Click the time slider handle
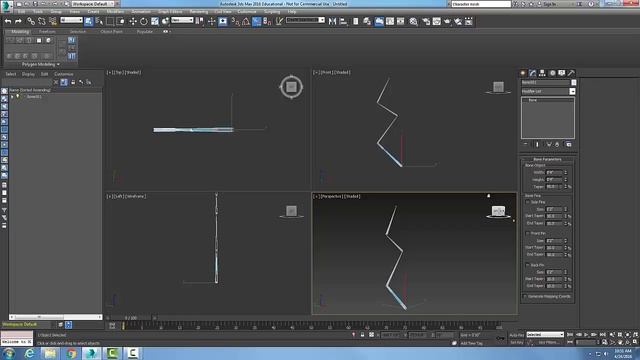Screen dimensions: 640x360 [131, 318]
